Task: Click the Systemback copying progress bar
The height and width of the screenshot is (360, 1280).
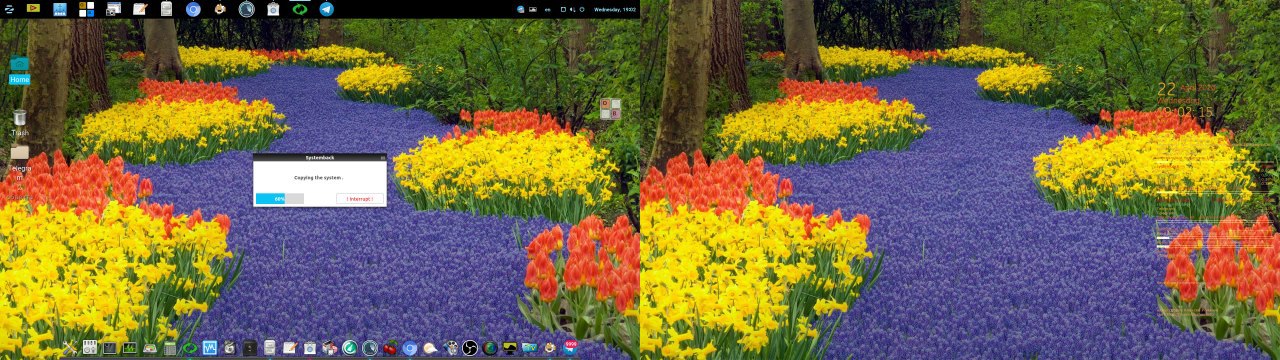Action: 279,199
